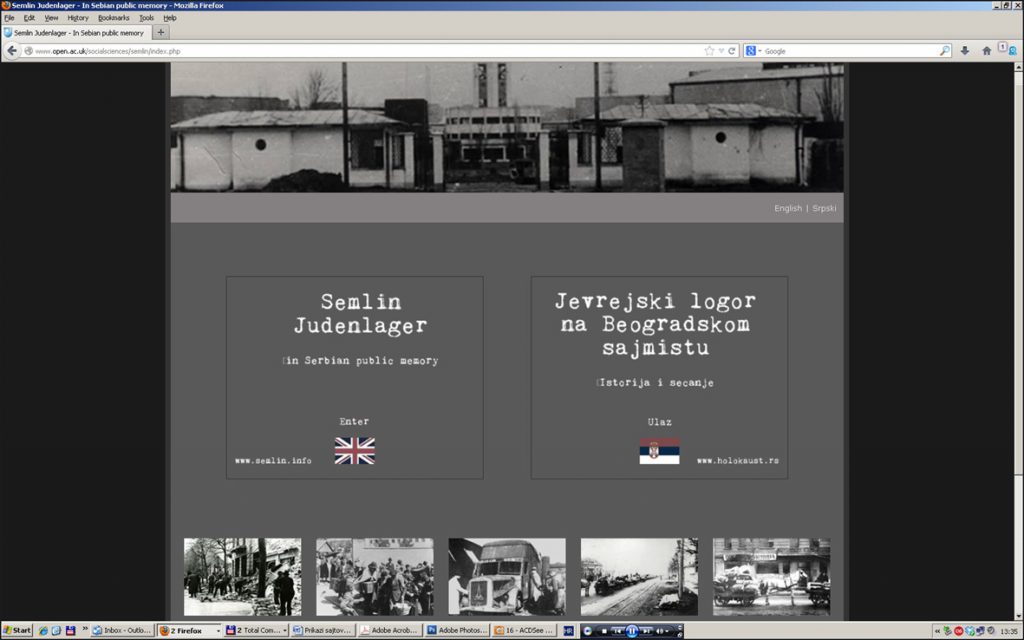Click the browser Back arrow button
Screen dimensions: 1024x640
(12, 51)
